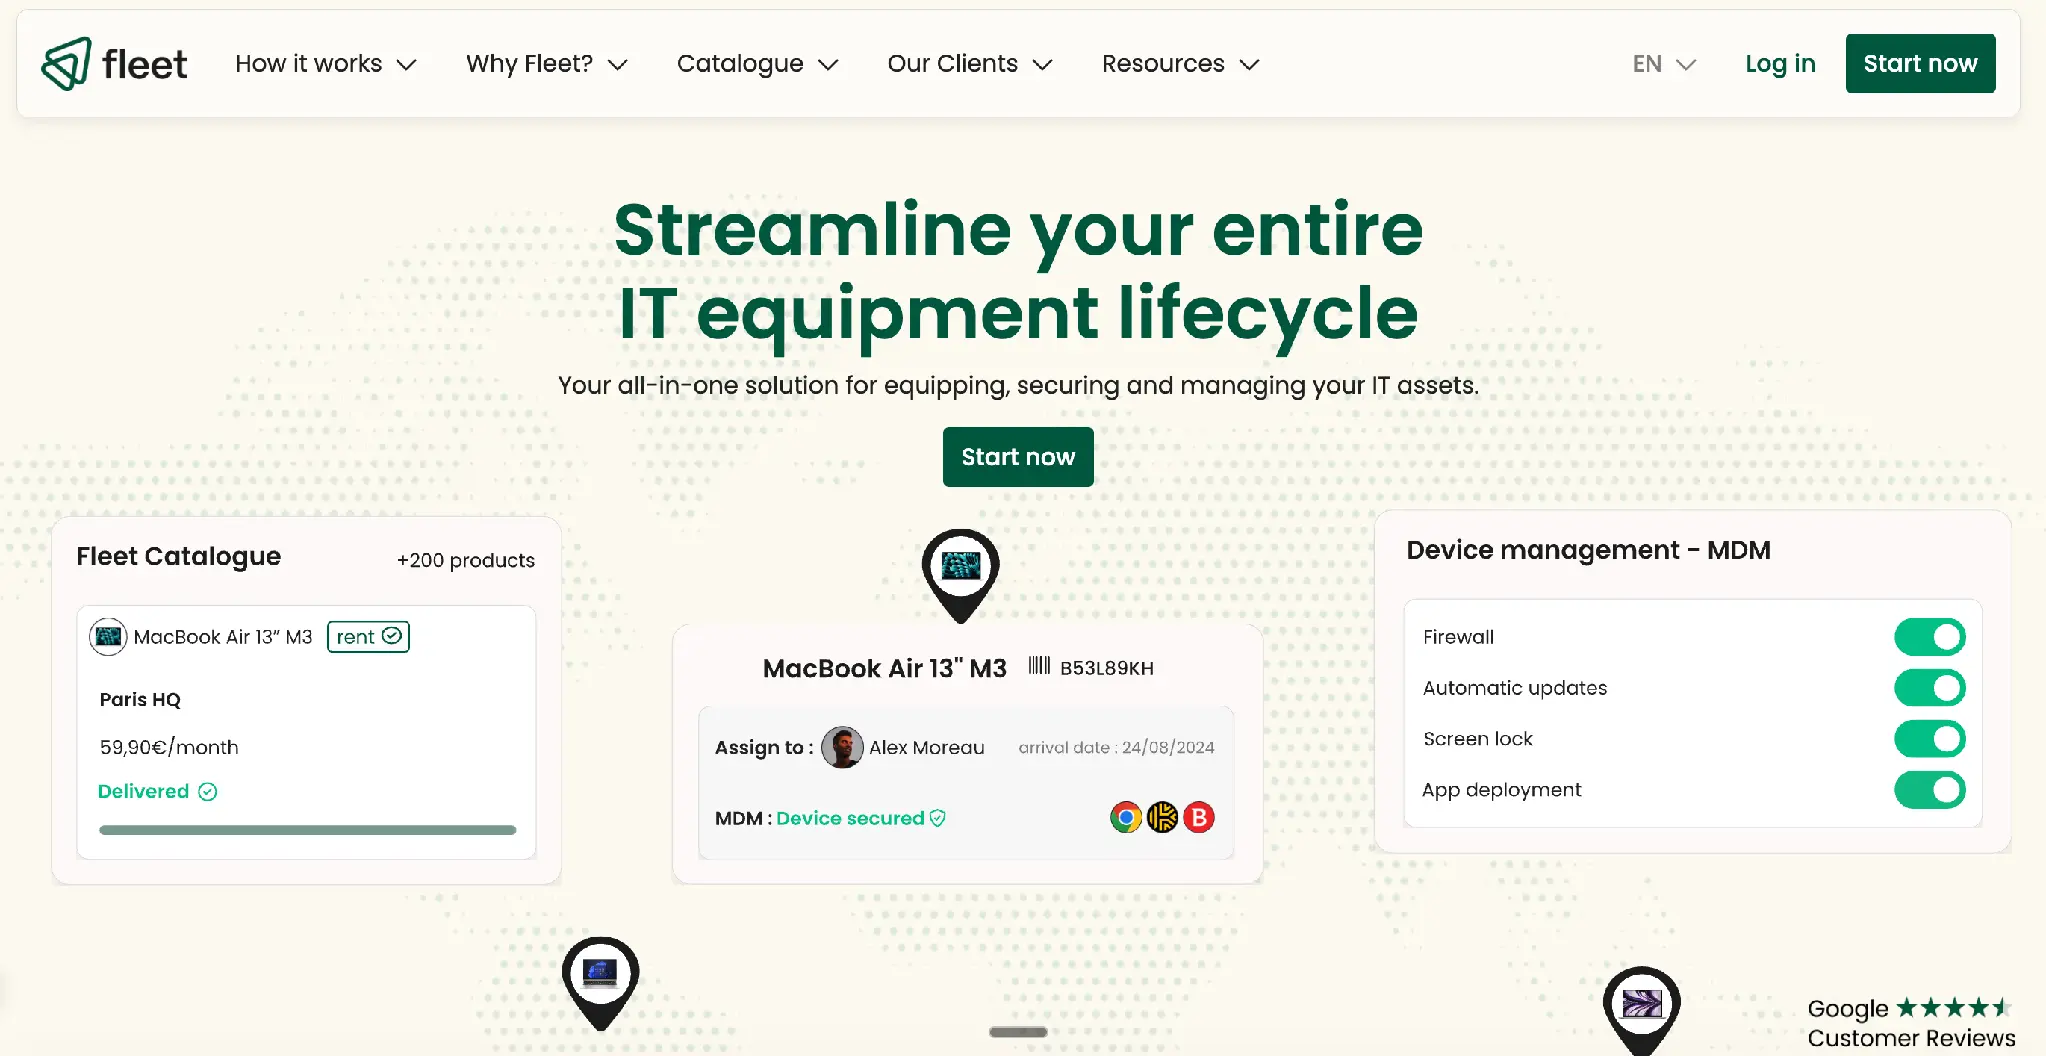Click the 59,90€/month price
Viewport: 2046px width, 1056px height.
pyautogui.click(x=169, y=747)
